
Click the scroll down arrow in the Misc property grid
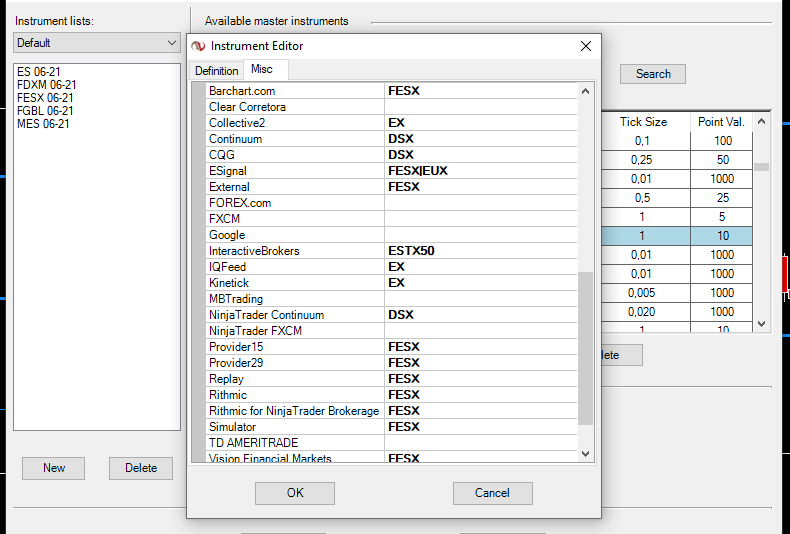(x=585, y=454)
